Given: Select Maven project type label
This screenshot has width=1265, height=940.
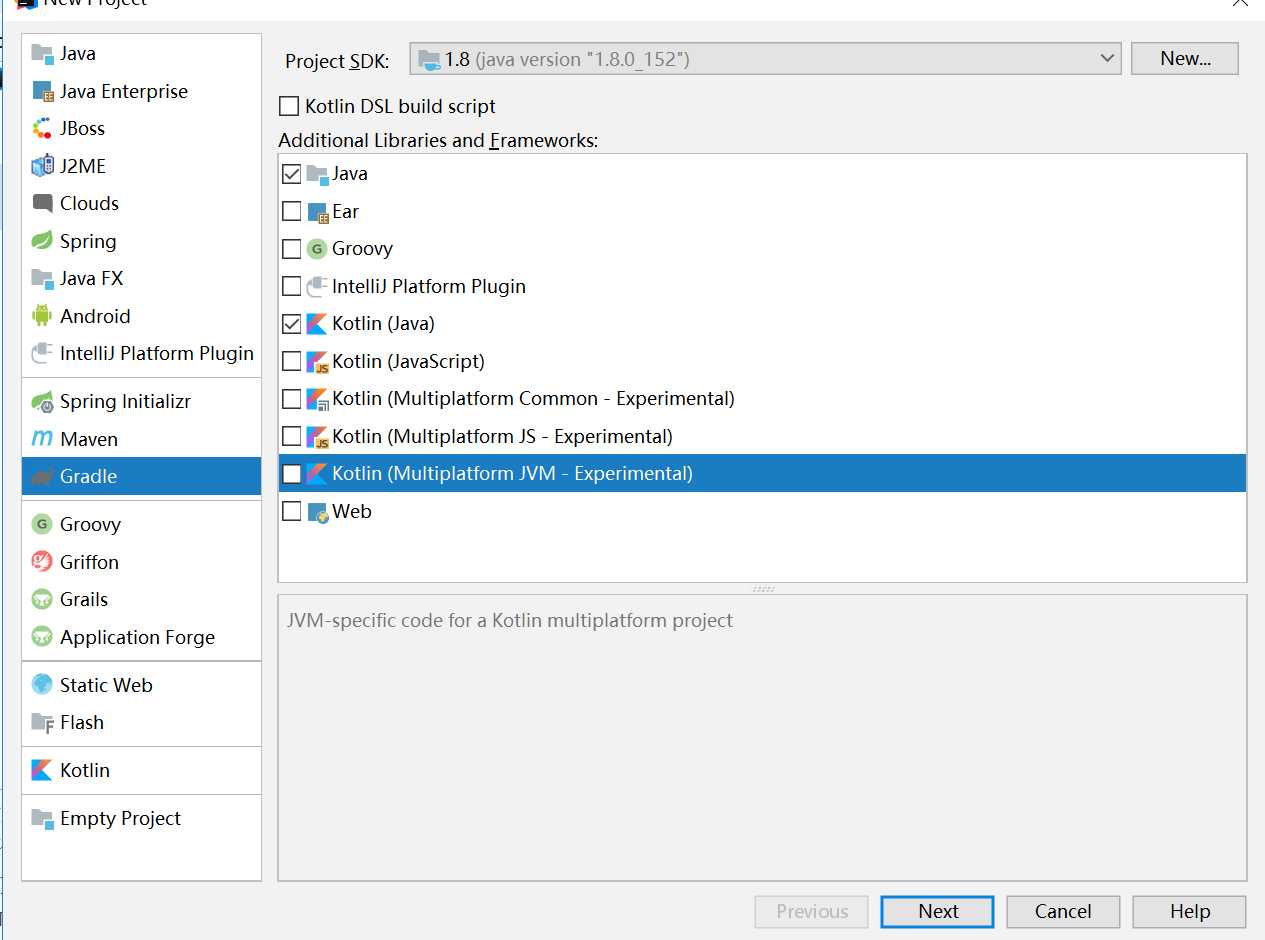Looking at the screenshot, I should (89, 439).
